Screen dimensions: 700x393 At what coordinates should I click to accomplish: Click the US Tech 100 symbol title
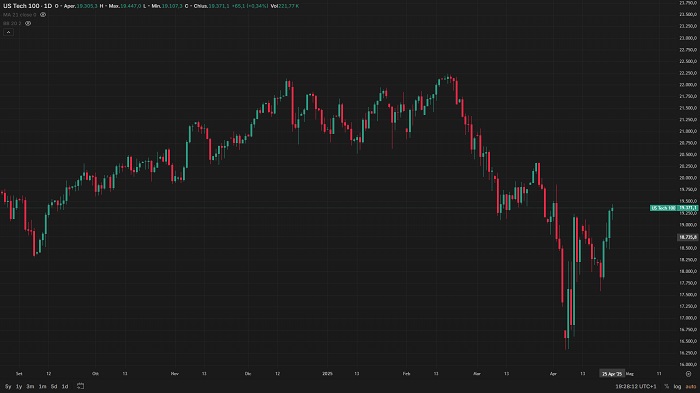click(x=27, y=6)
